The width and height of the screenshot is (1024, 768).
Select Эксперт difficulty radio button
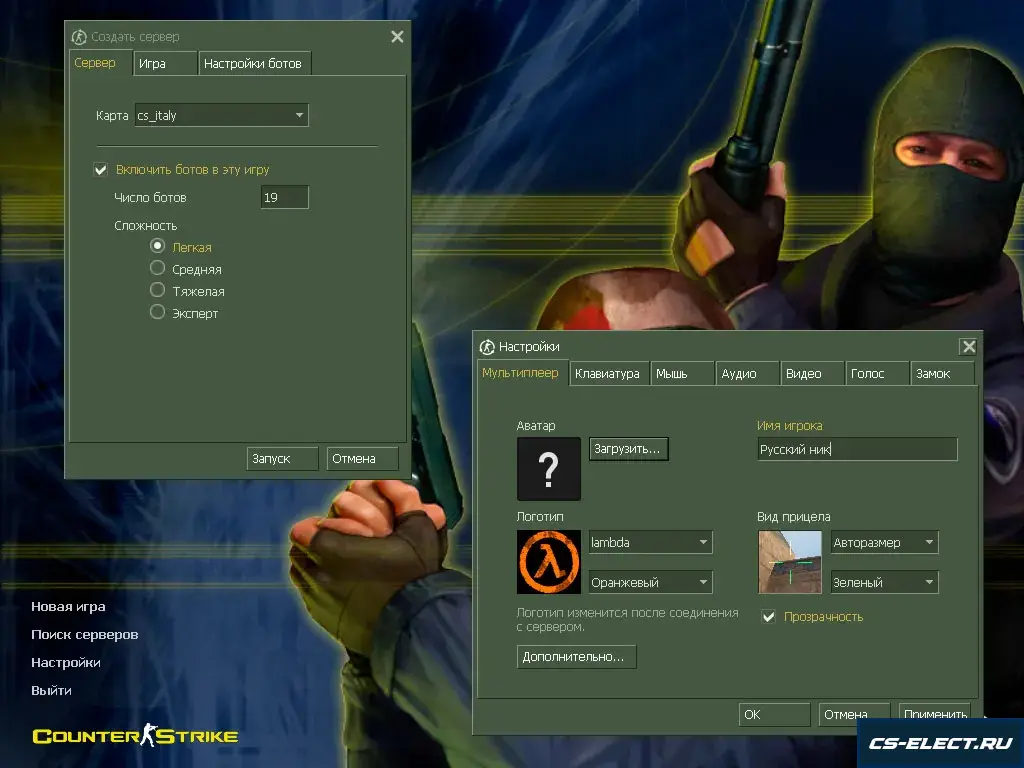(x=157, y=312)
